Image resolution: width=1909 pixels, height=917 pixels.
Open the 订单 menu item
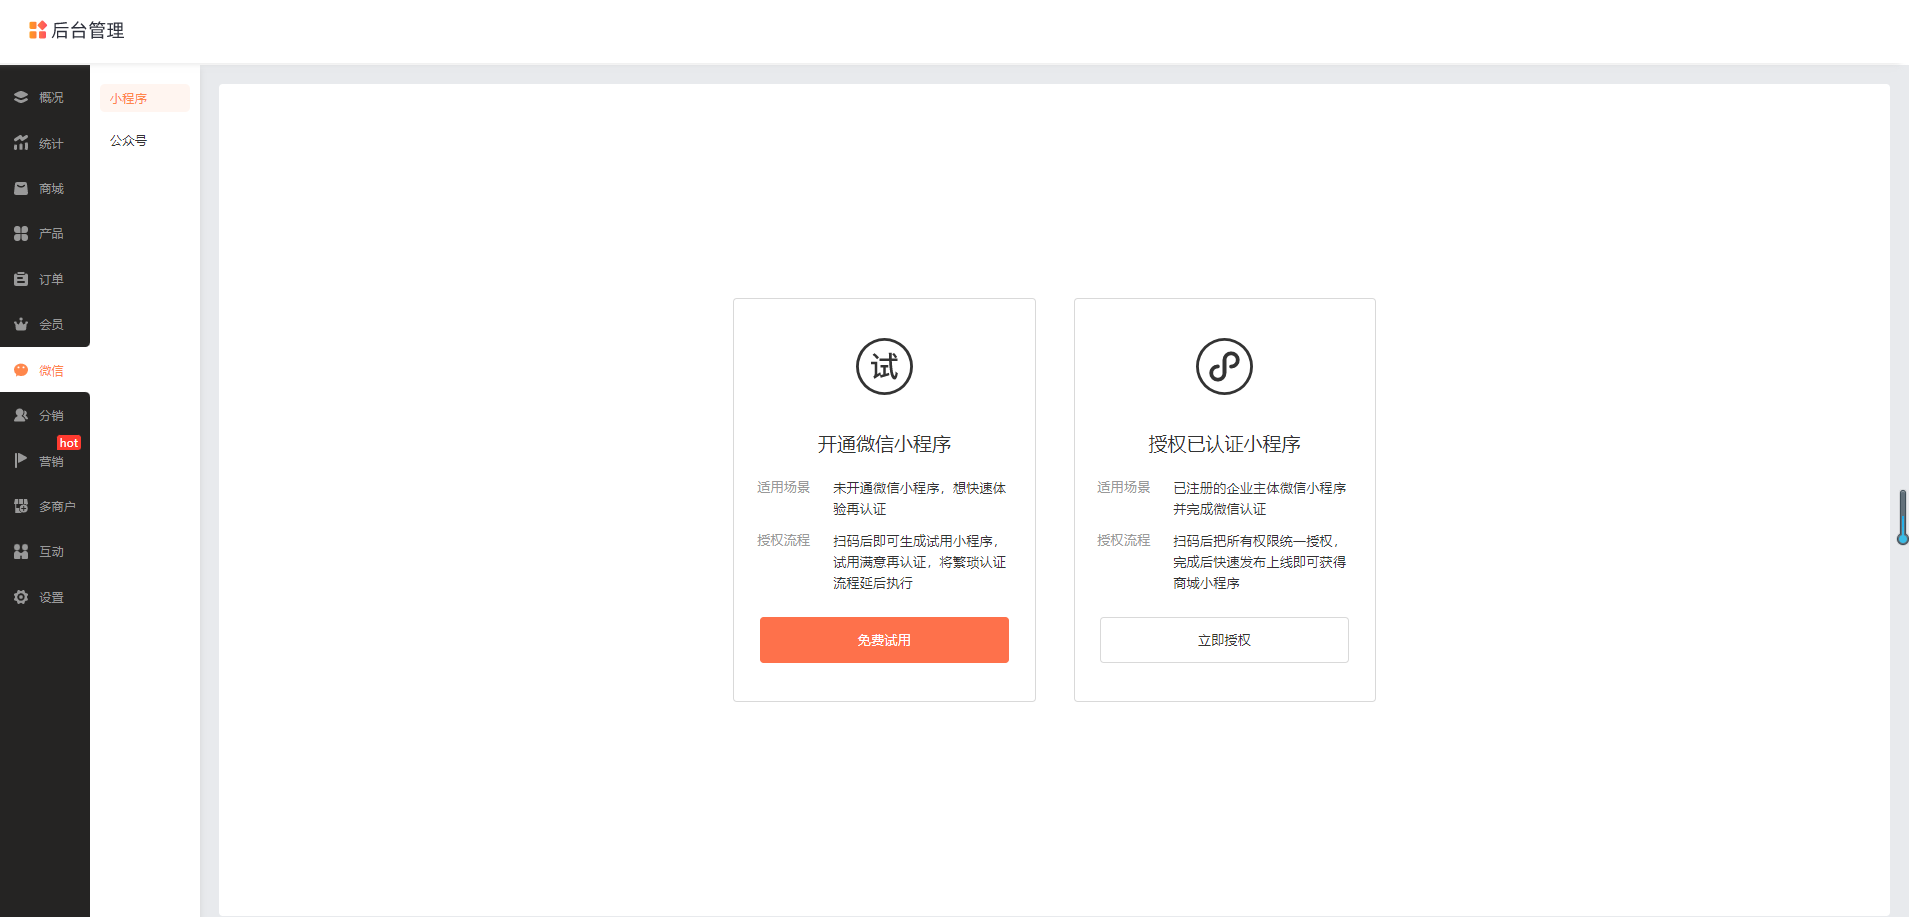coord(45,279)
